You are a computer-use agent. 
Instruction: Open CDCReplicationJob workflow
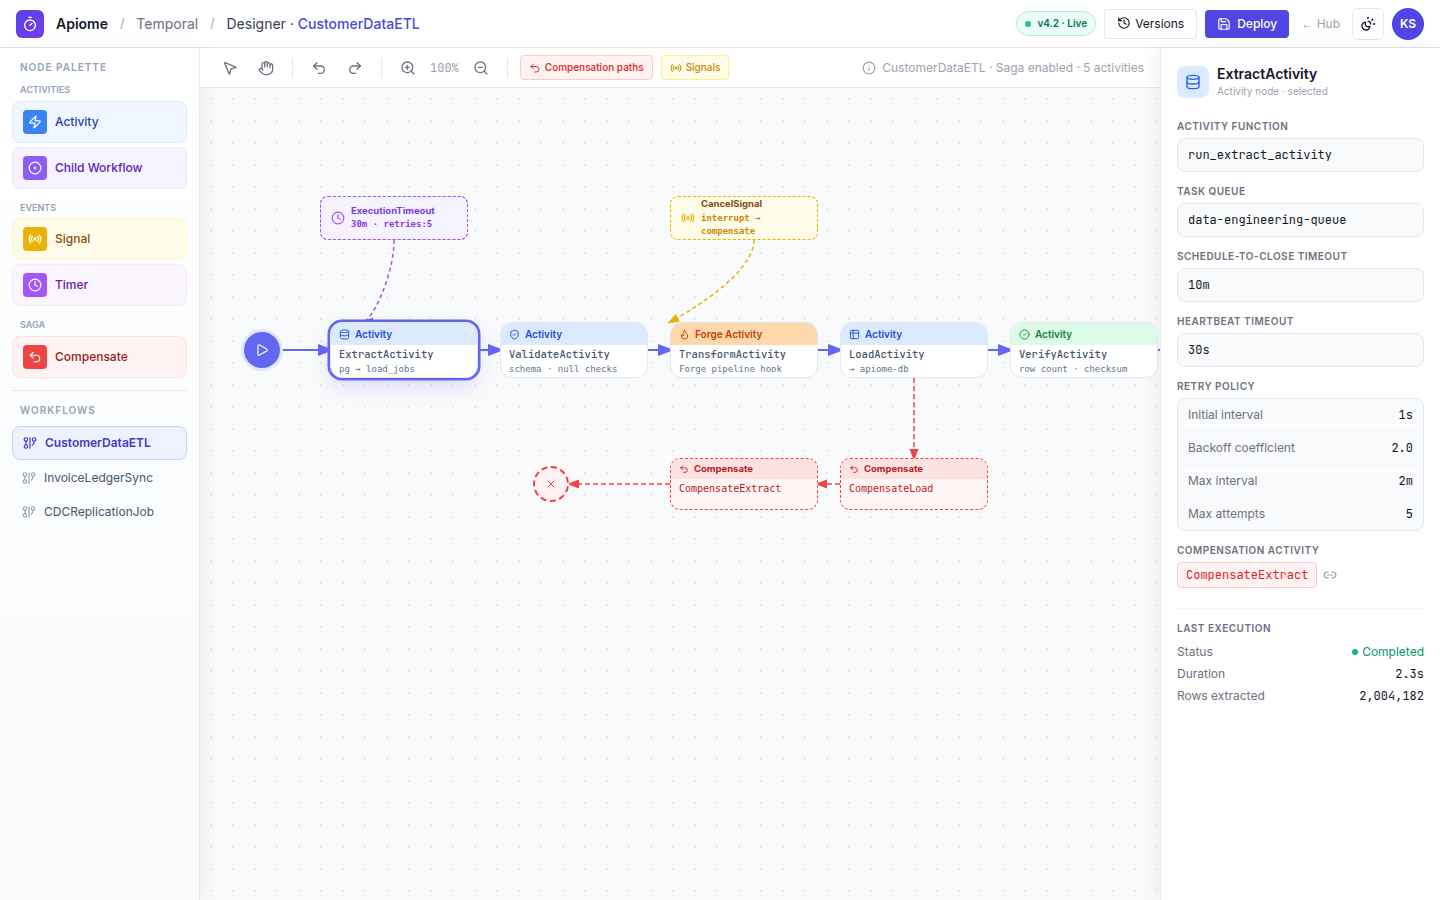[x=99, y=512]
